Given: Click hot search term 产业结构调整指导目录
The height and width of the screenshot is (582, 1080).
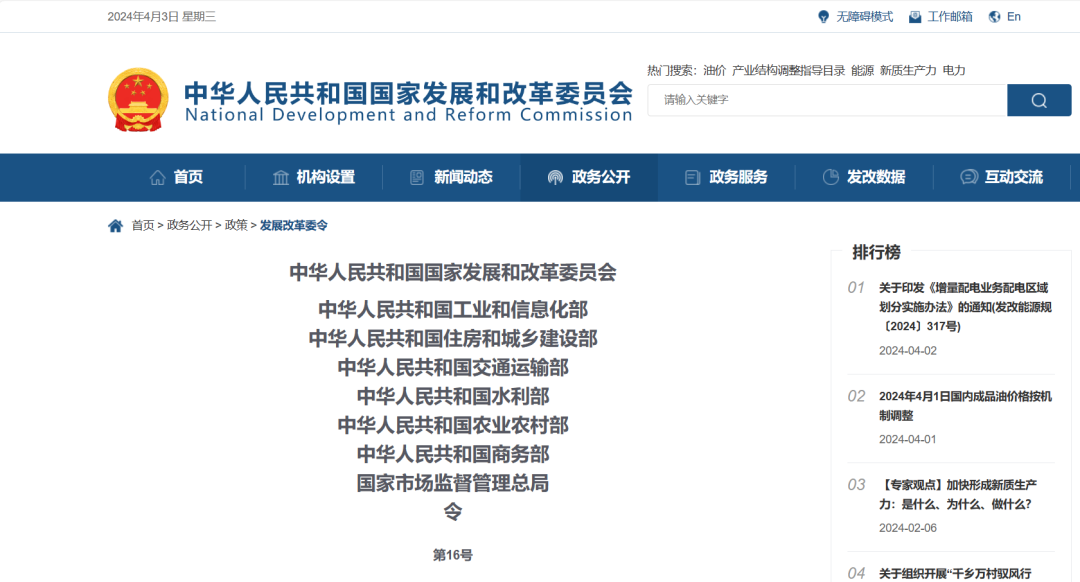Looking at the screenshot, I should pyautogui.click(x=788, y=70).
